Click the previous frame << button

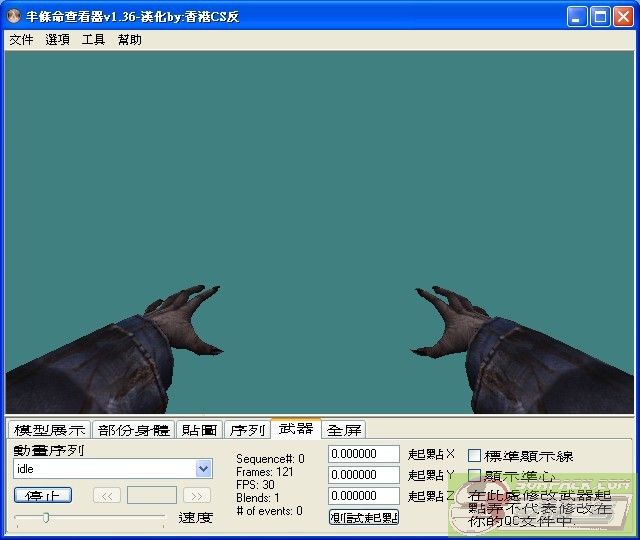pos(107,495)
